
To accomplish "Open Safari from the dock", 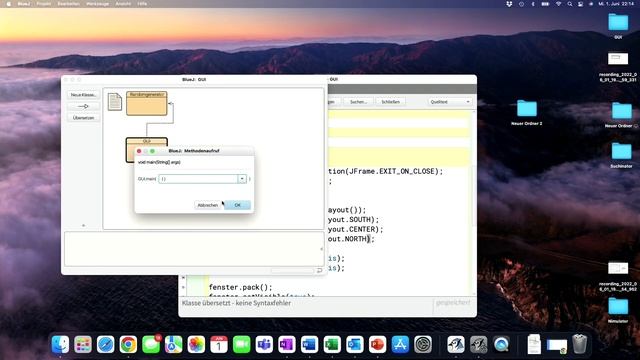I will [106, 344].
